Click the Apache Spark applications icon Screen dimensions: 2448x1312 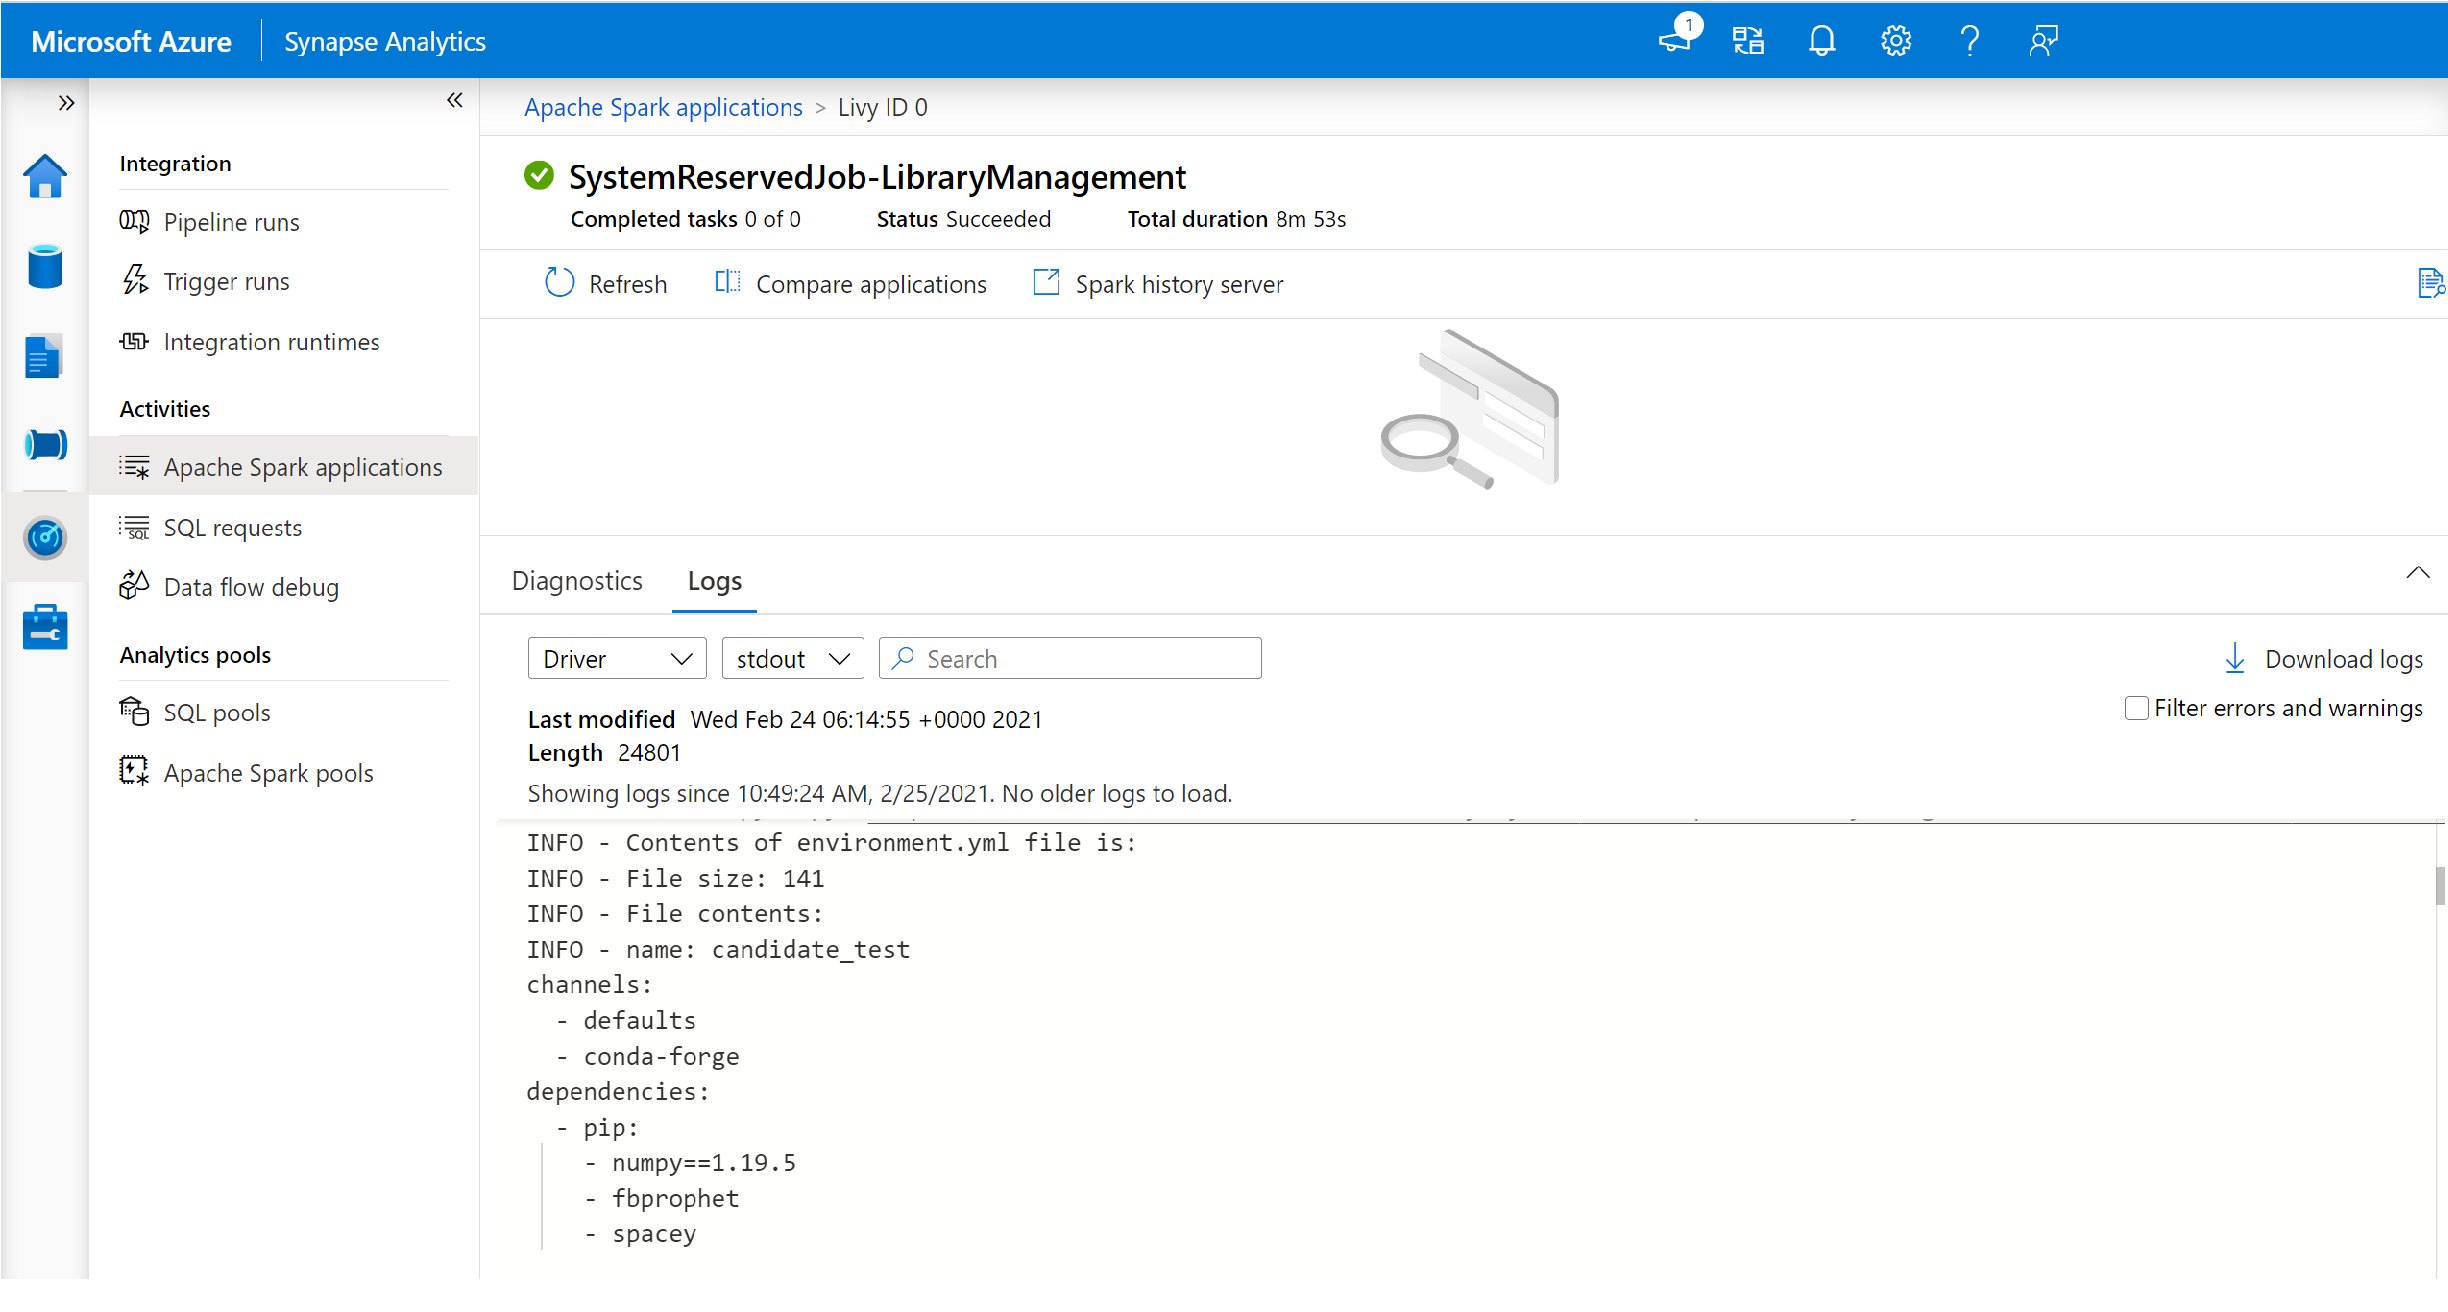[x=134, y=466]
